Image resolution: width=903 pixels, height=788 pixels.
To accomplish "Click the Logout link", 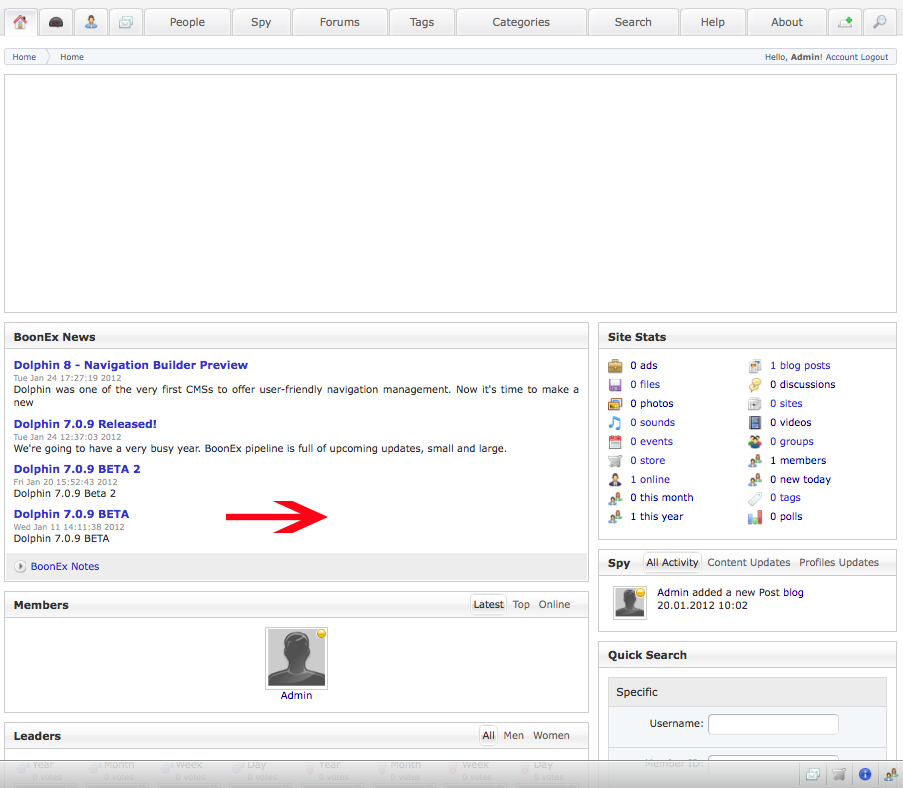I will 874,57.
